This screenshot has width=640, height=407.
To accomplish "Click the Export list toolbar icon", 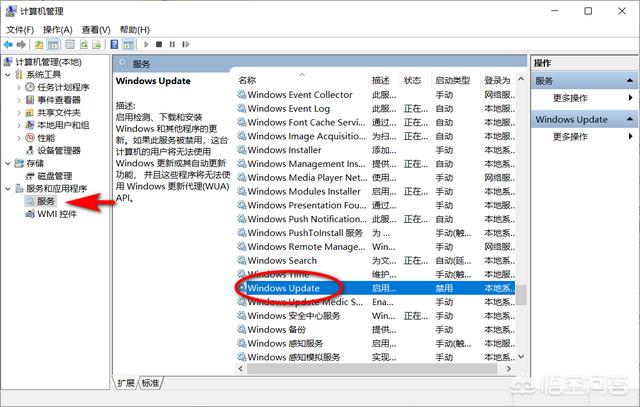I will [97, 44].
